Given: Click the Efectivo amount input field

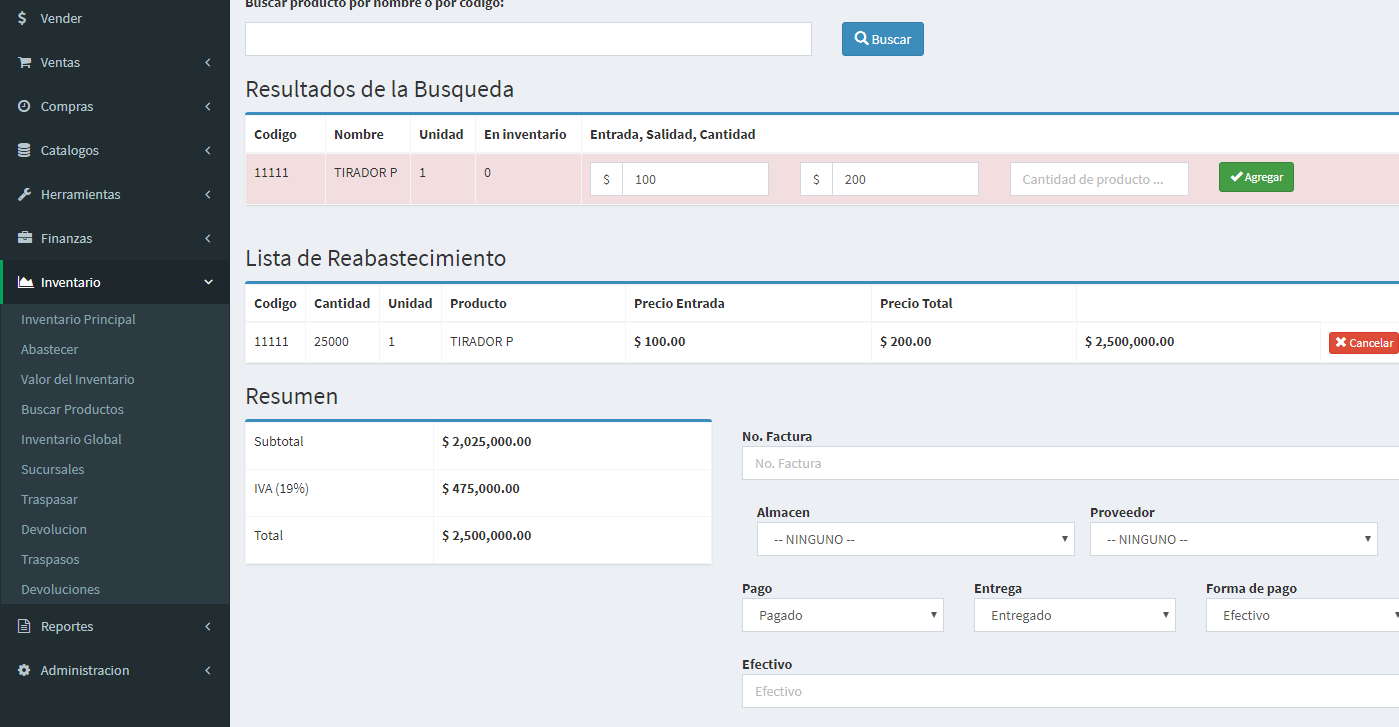Looking at the screenshot, I should pyautogui.click(x=1070, y=691).
